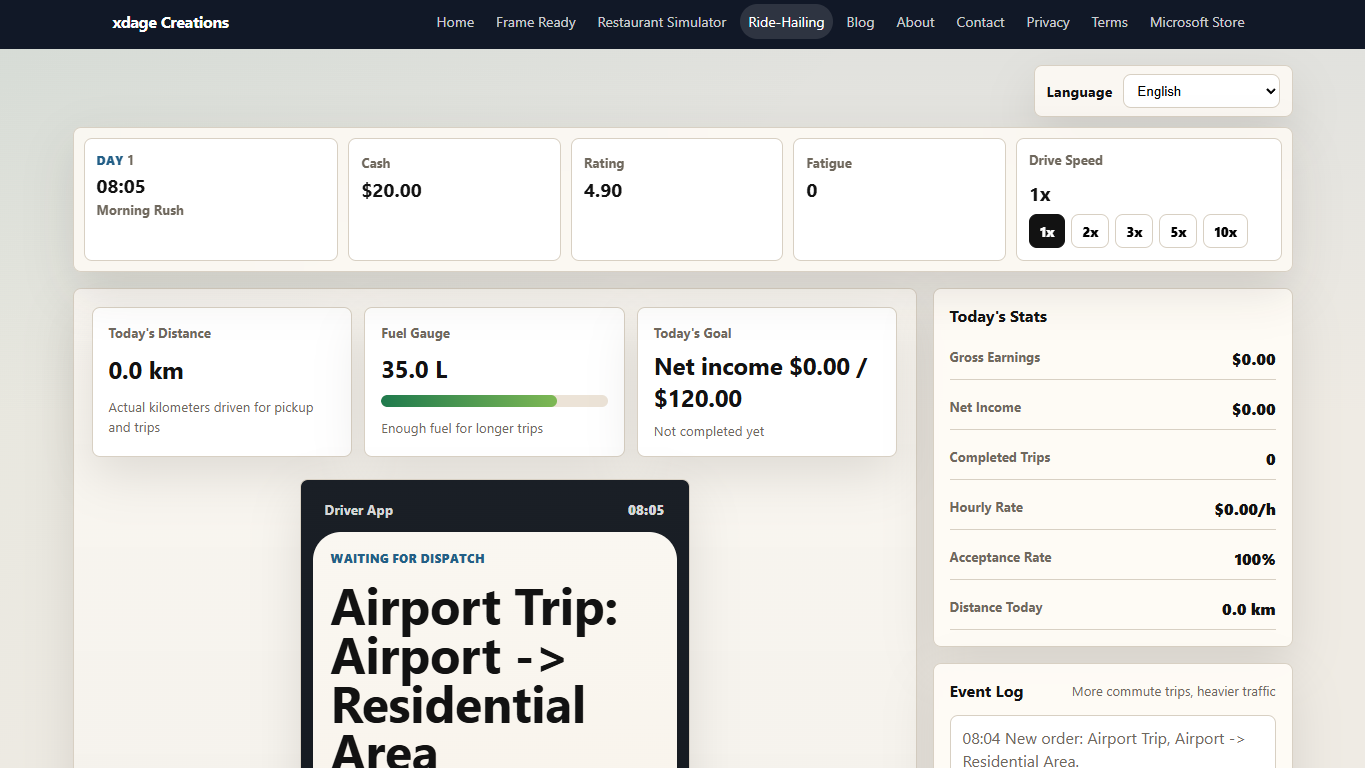Open the xdage Creations home logo link
The image size is (1365, 768).
(x=171, y=22)
